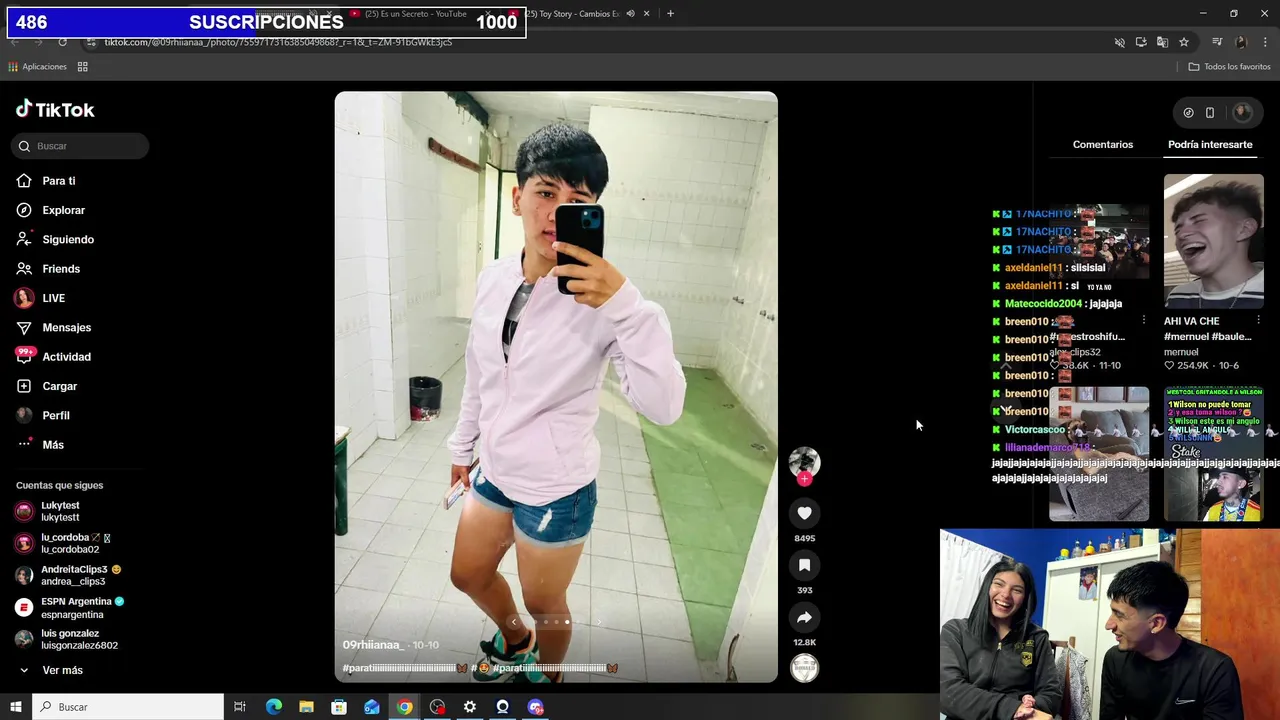Open the Más options menu
1280x720 pixels.
pyautogui.click(x=40, y=445)
